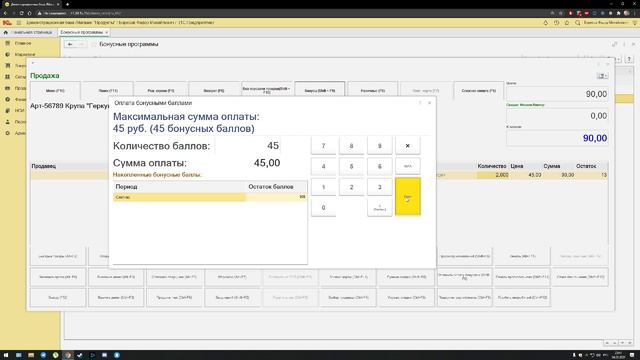This screenshot has height=360, width=640.
Task: Click the Chrome icon in the taskbar
Action: click(x=68, y=355)
